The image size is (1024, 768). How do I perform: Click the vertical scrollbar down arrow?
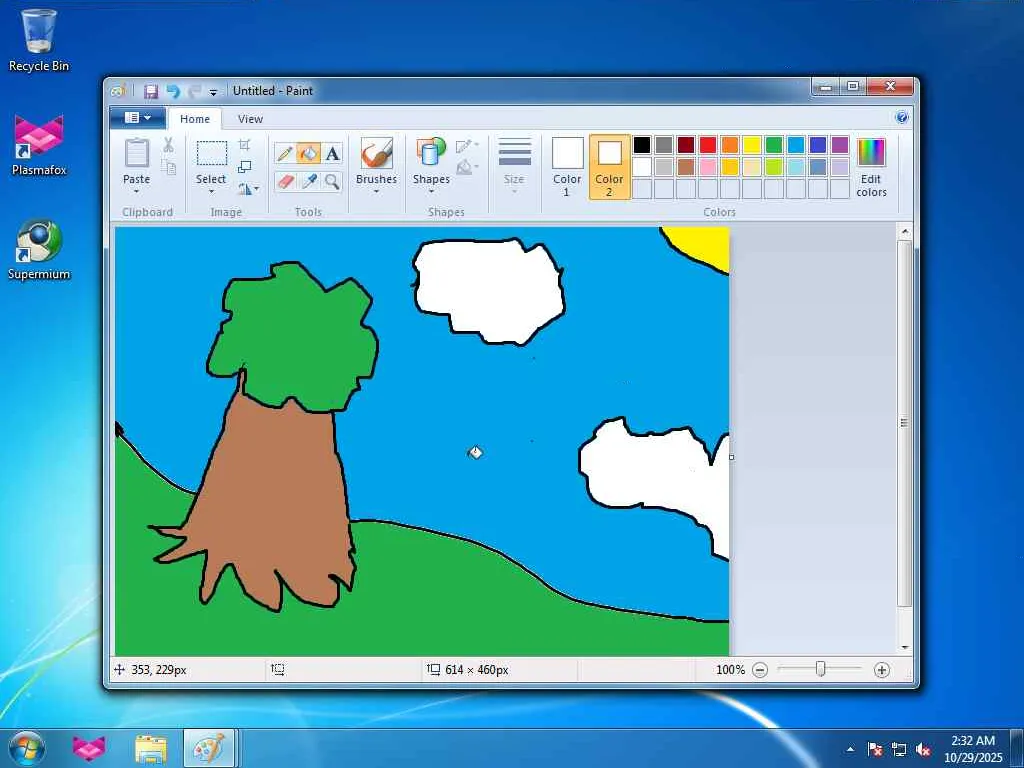[x=904, y=647]
